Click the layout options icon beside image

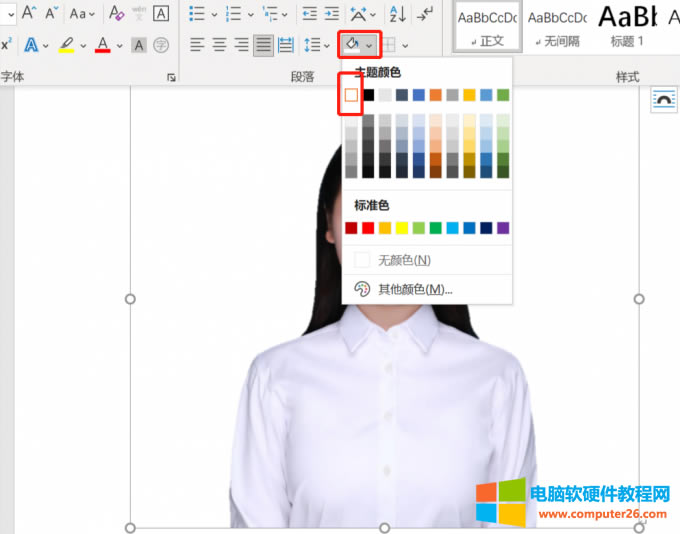pyautogui.click(x=663, y=98)
